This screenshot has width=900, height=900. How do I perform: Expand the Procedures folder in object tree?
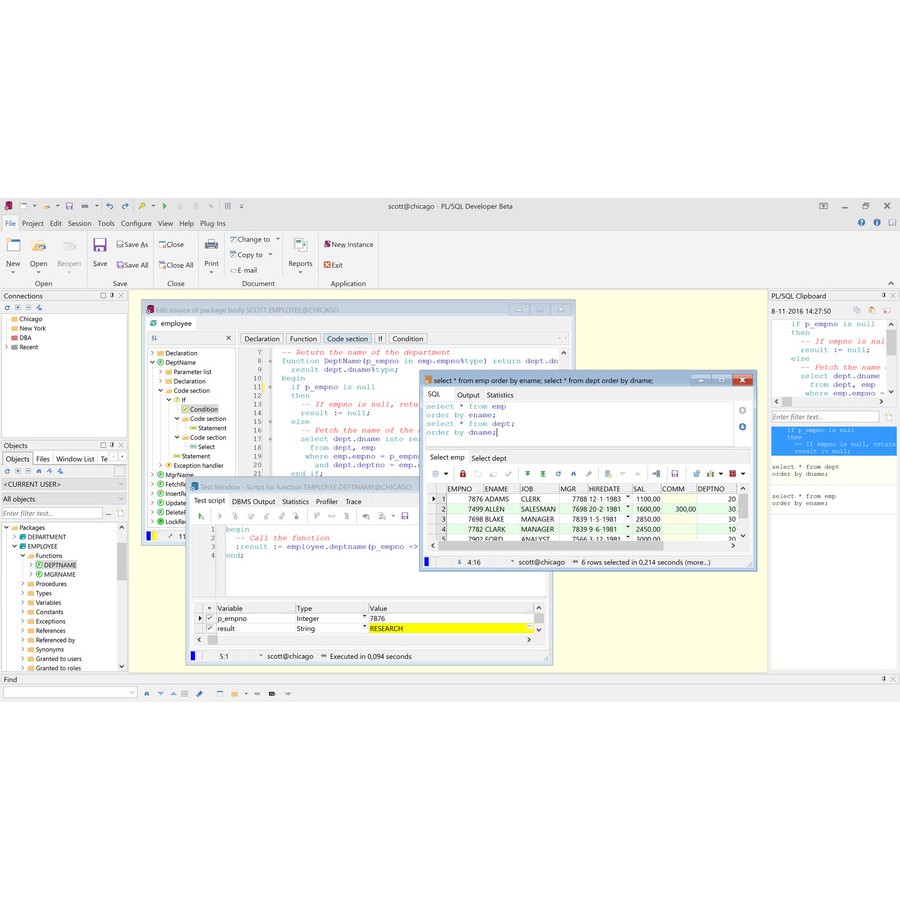[x=23, y=584]
